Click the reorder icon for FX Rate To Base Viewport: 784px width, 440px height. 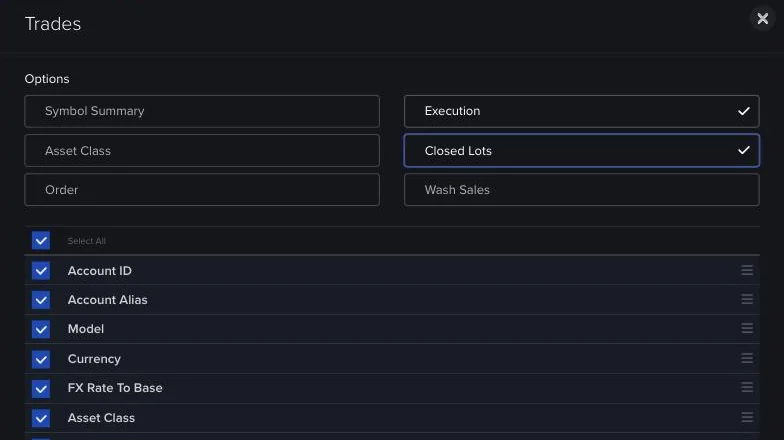(x=747, y=387)
